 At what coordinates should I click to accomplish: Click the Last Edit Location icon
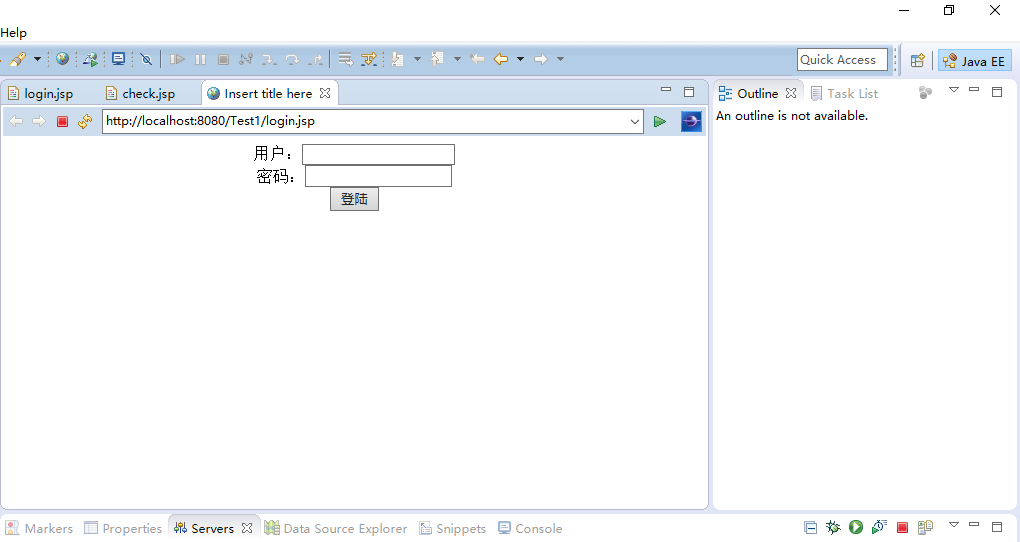click(477, 59)
